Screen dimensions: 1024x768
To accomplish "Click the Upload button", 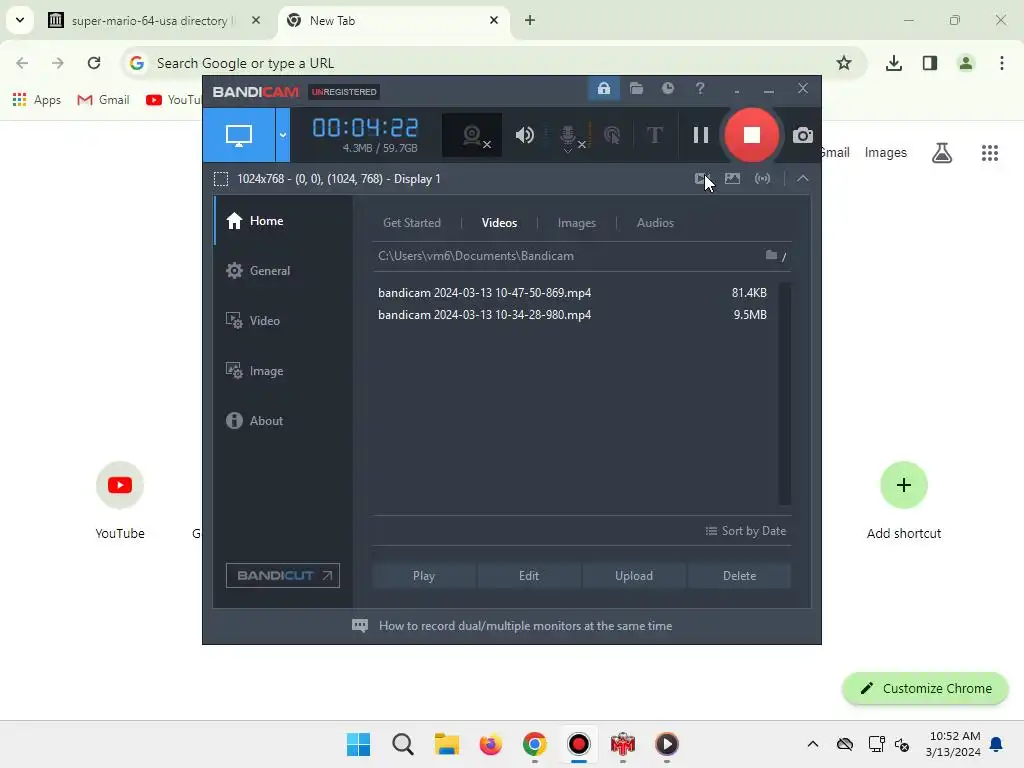I will coord(634,576).
